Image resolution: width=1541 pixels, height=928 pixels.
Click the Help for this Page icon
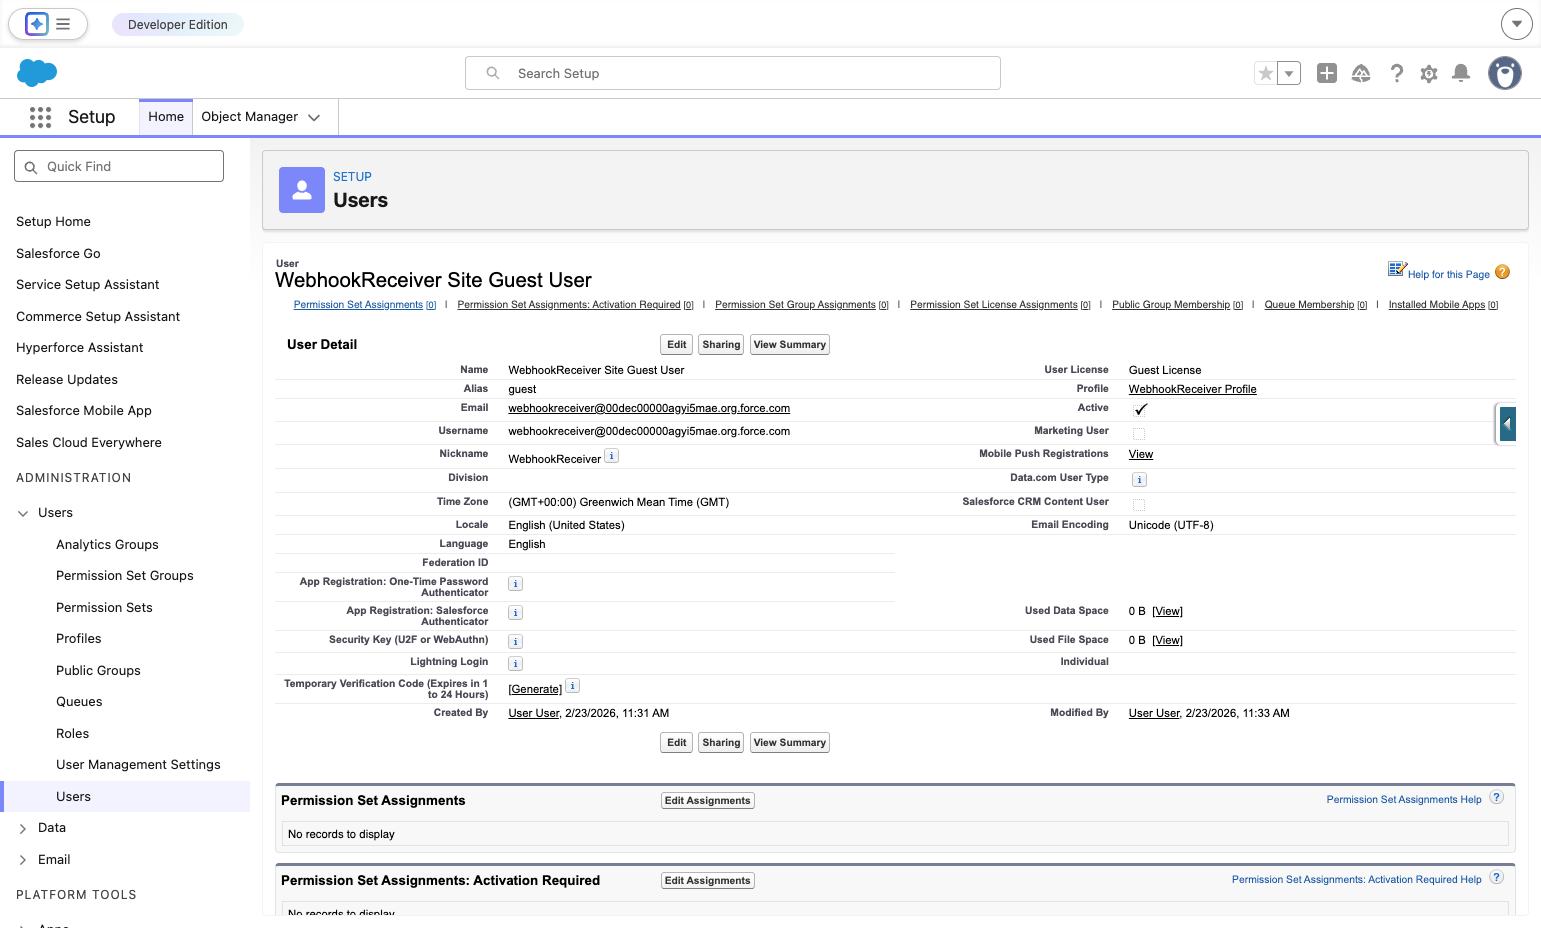(1502, 272)
